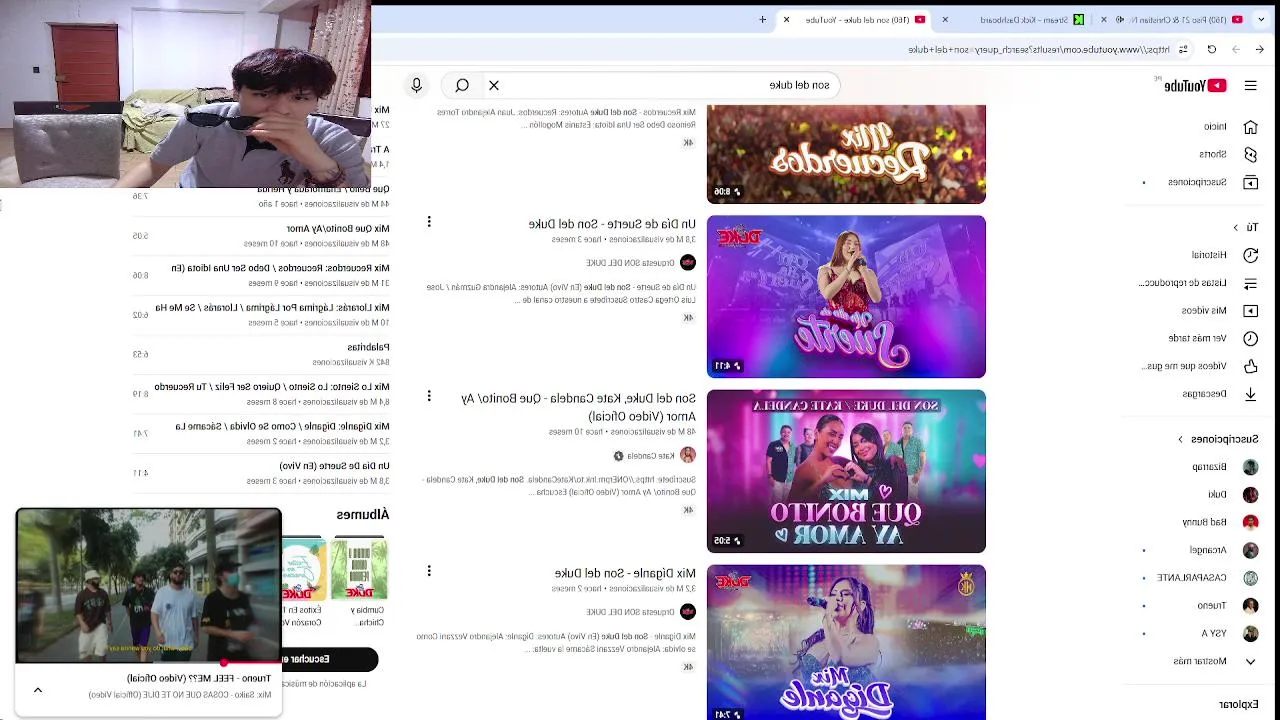Open a new browser tab

tap(762, 19)
